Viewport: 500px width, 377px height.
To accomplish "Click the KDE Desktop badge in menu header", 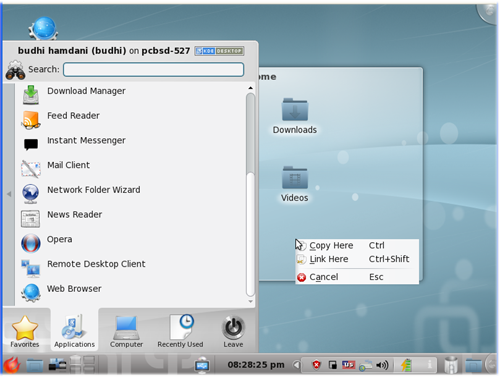I will (x=219, y=51).
